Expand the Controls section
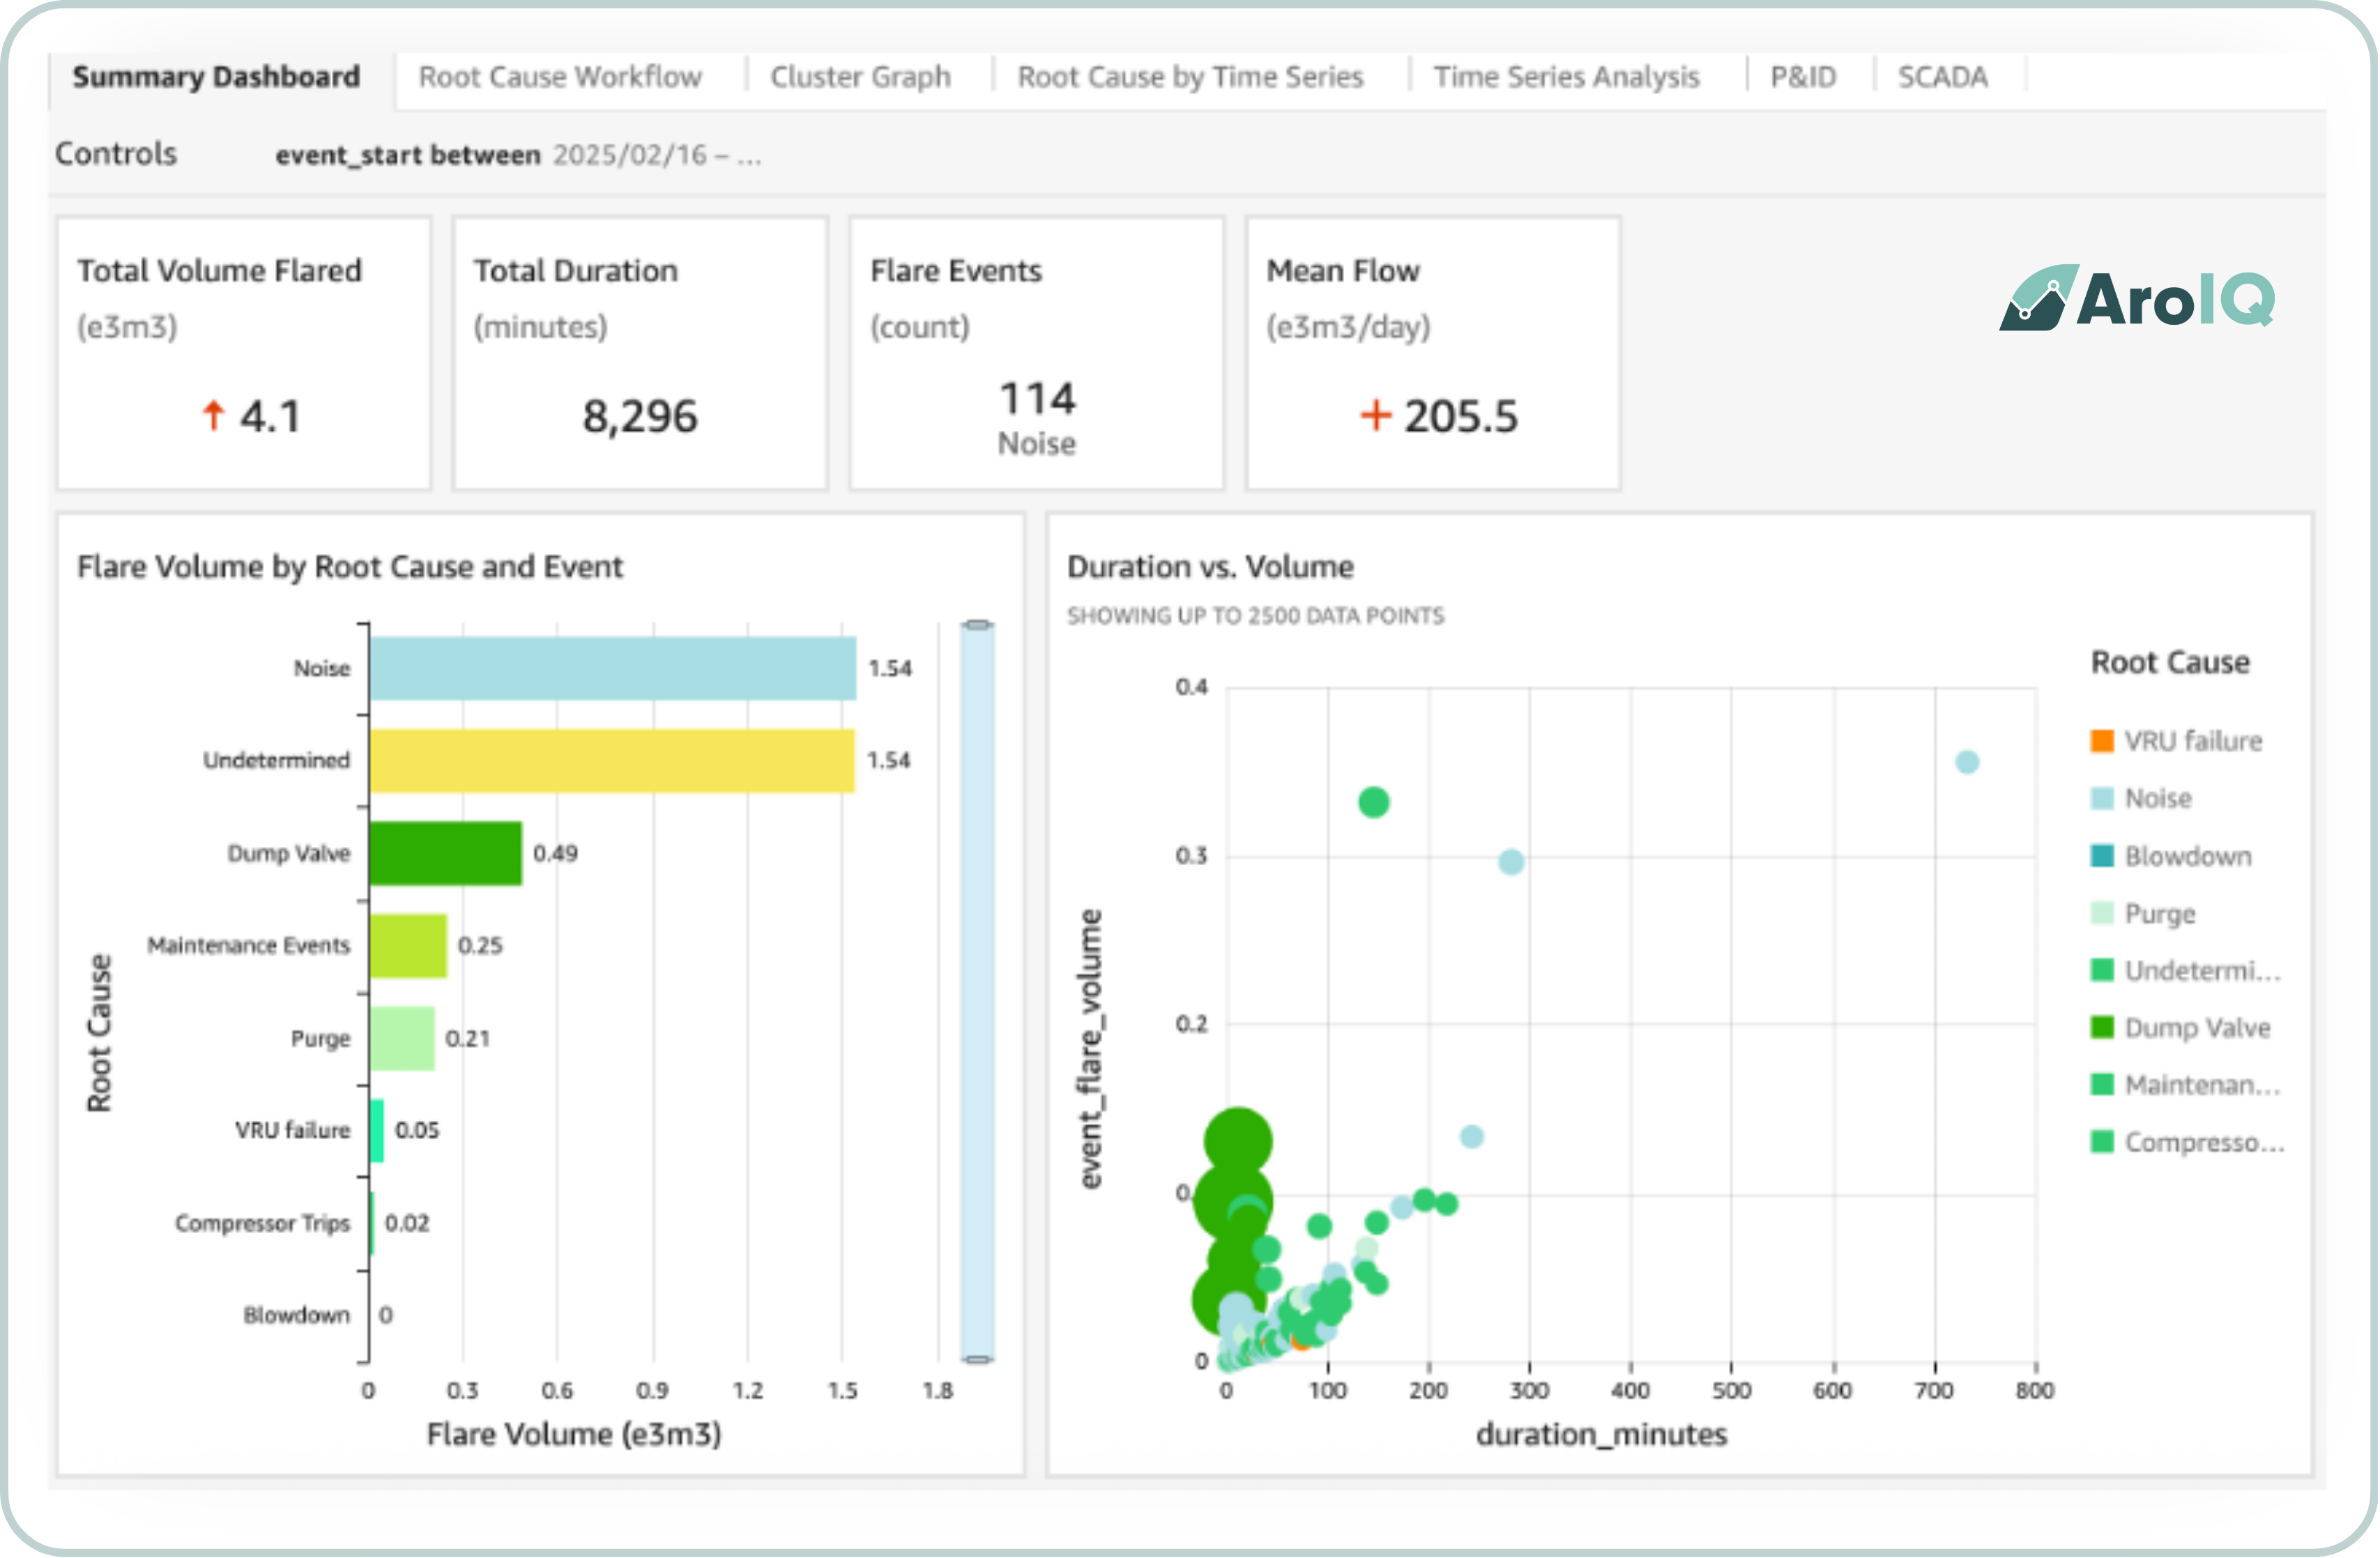Viewport: 2380px width, 1558px height. 116,154
